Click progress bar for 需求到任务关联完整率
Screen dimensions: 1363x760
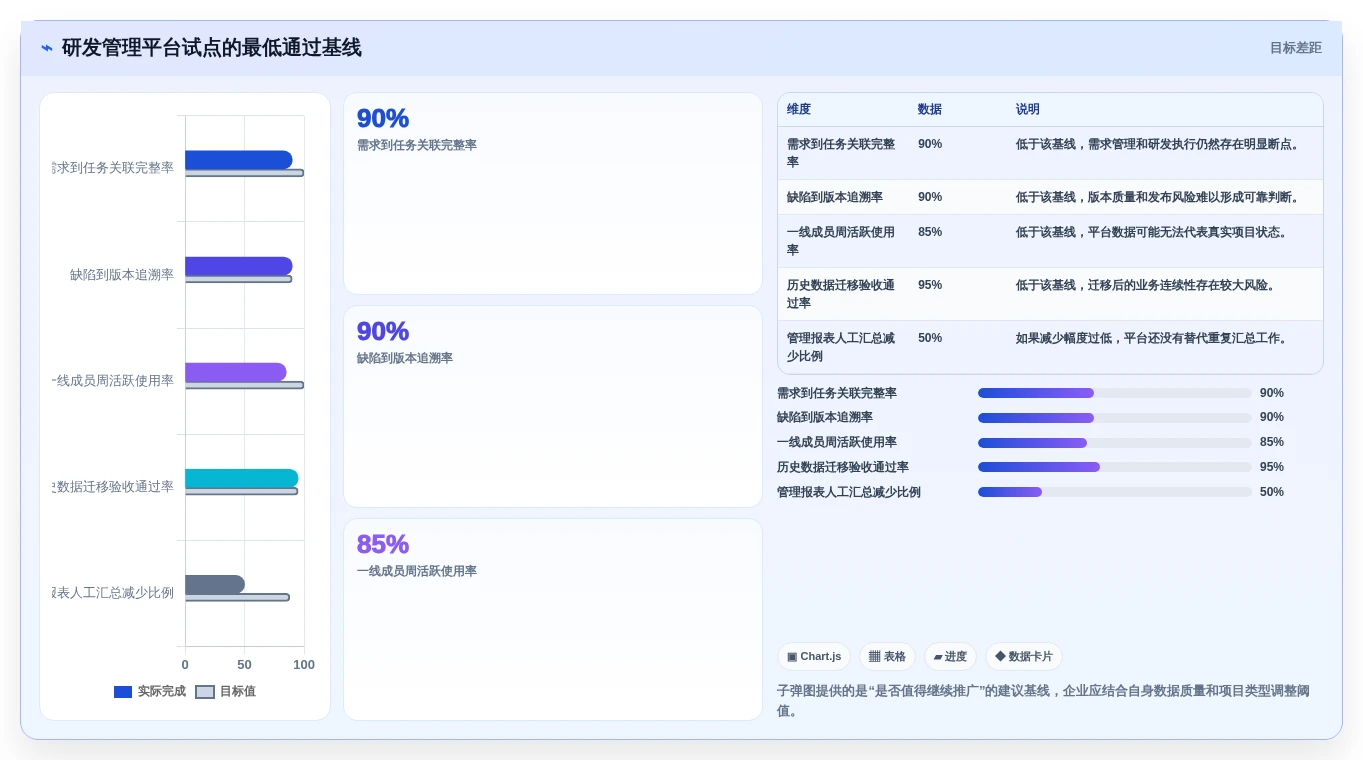(x=1115, y=393)
